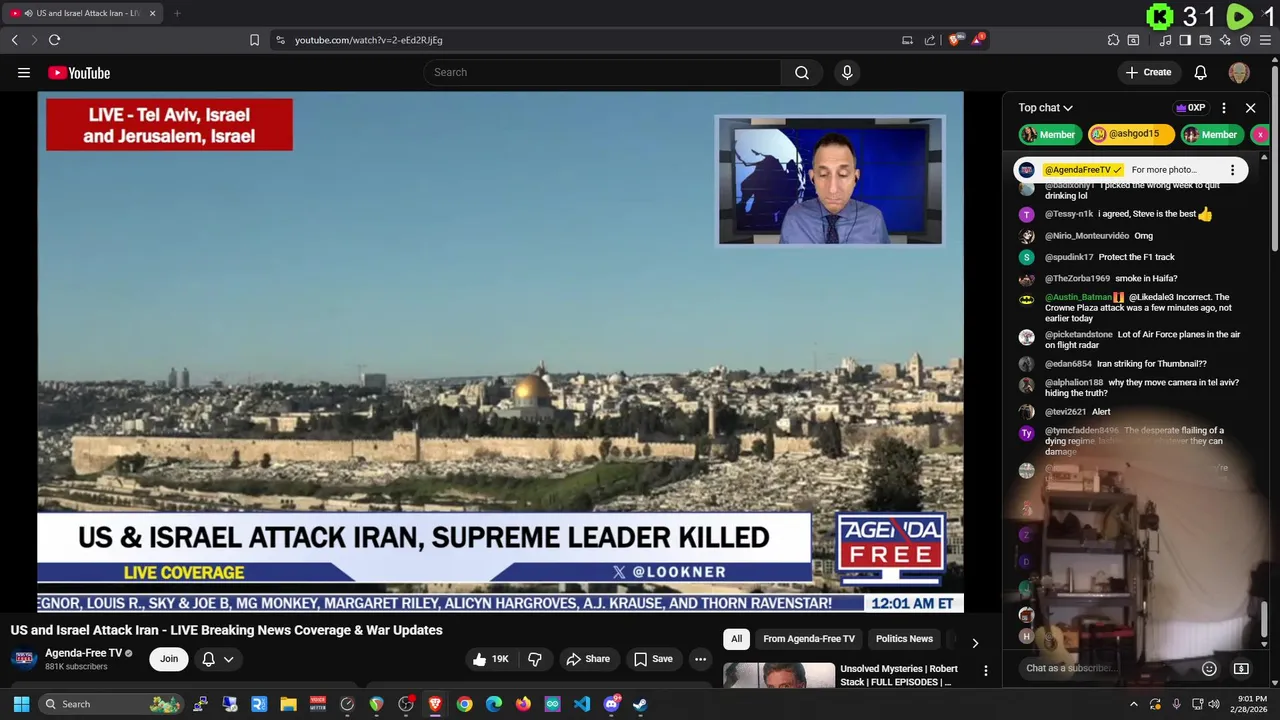Open the account avatar menu
The width and height of the screenshot is (1280, 720).
tap(1239, 72)
